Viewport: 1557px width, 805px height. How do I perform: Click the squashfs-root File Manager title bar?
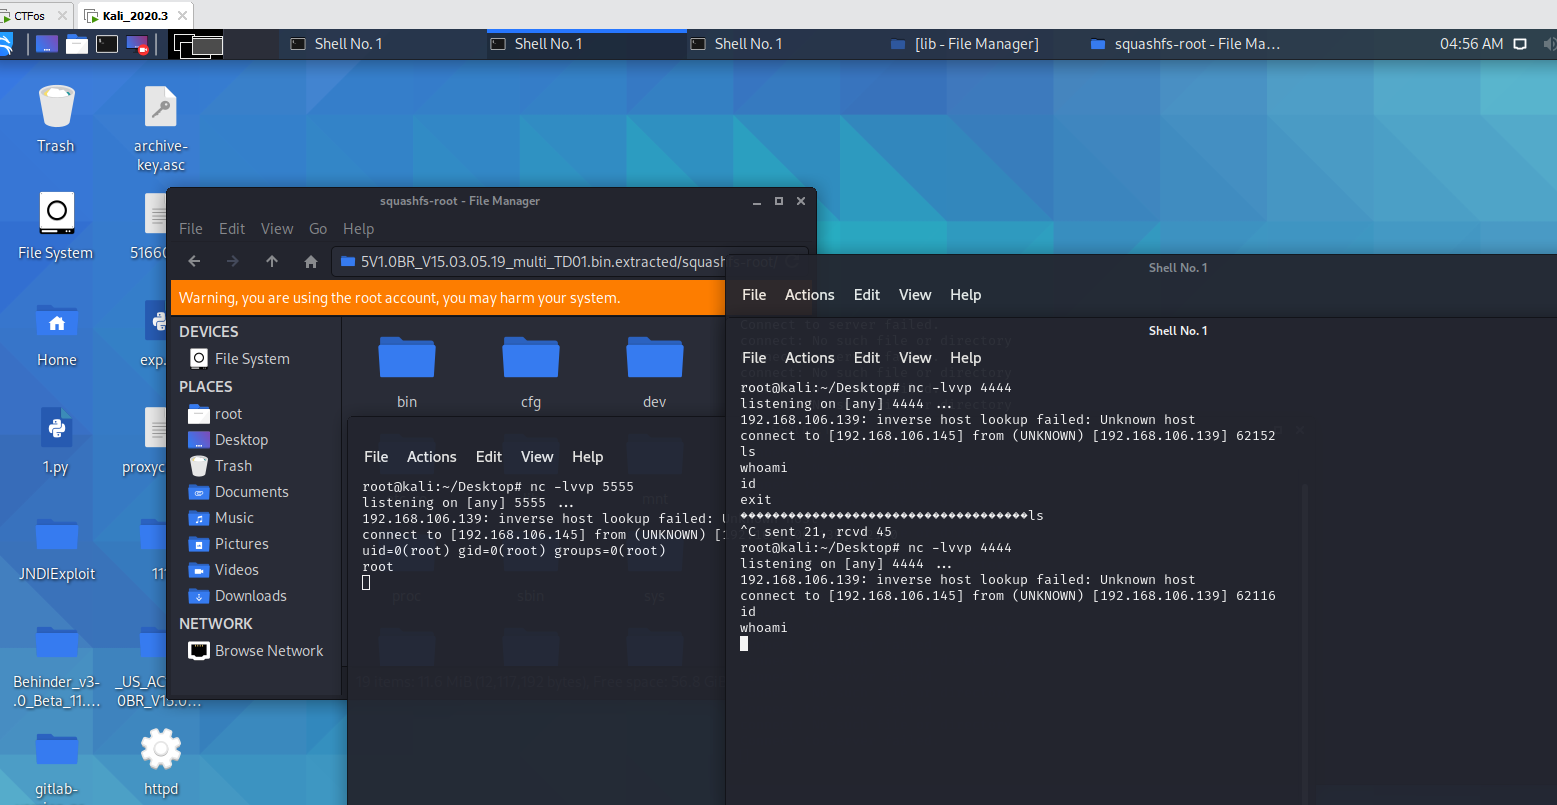(460, 201)
